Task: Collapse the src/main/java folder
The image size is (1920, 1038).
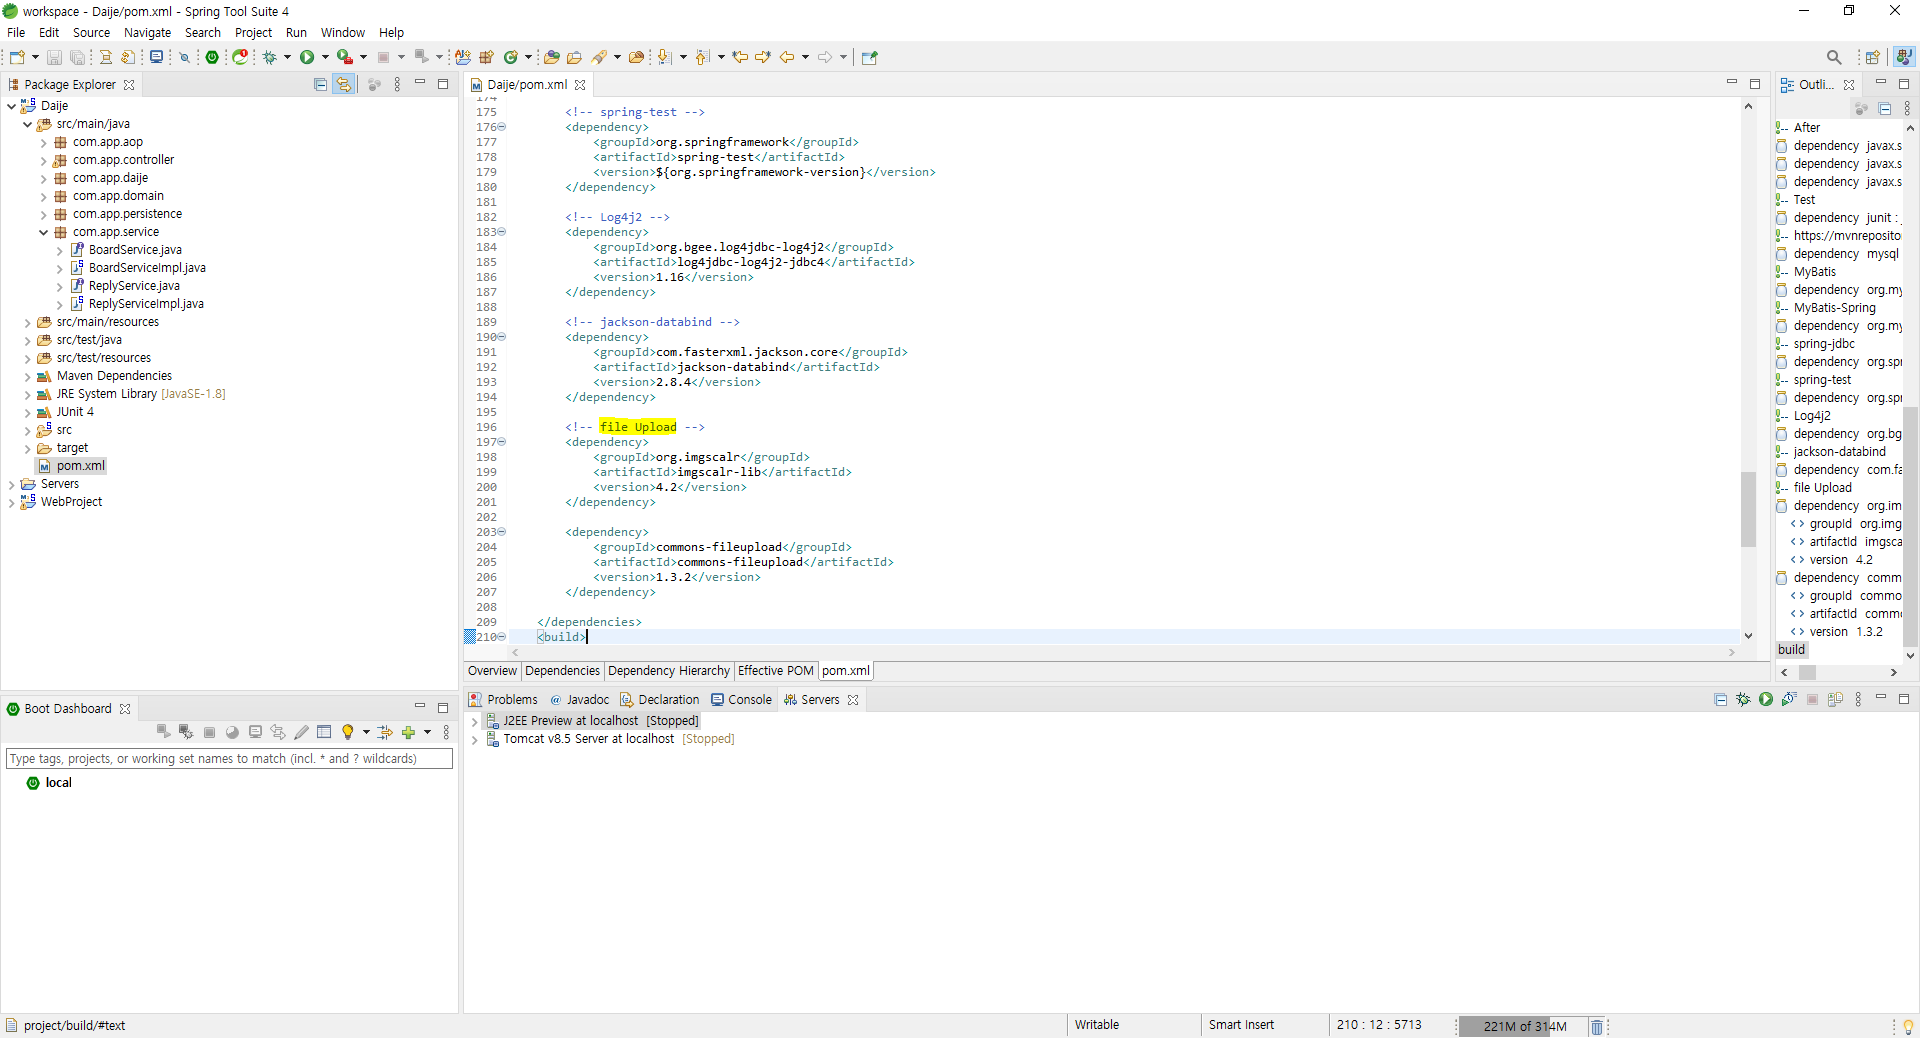Action: click(x=27, y=124)
